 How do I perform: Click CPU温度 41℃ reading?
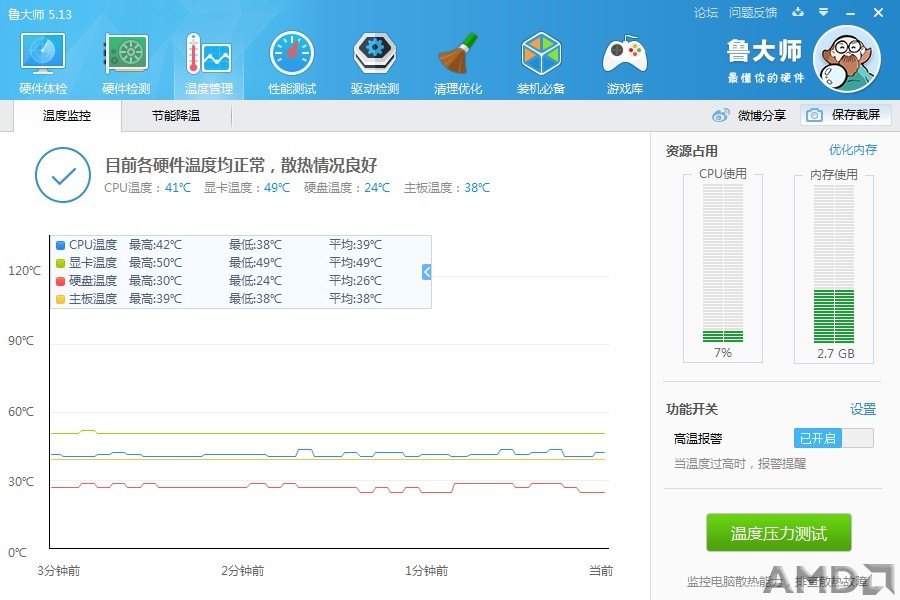[x=148, y=188]
